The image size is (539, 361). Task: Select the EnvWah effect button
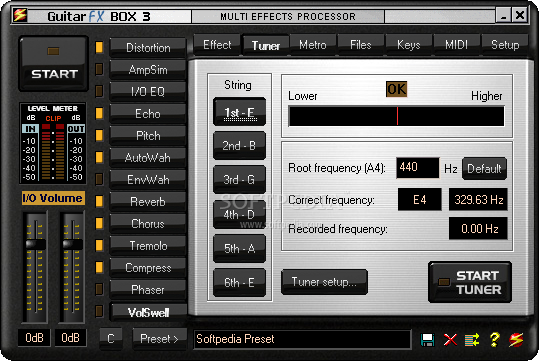click(x=148, y=180)
